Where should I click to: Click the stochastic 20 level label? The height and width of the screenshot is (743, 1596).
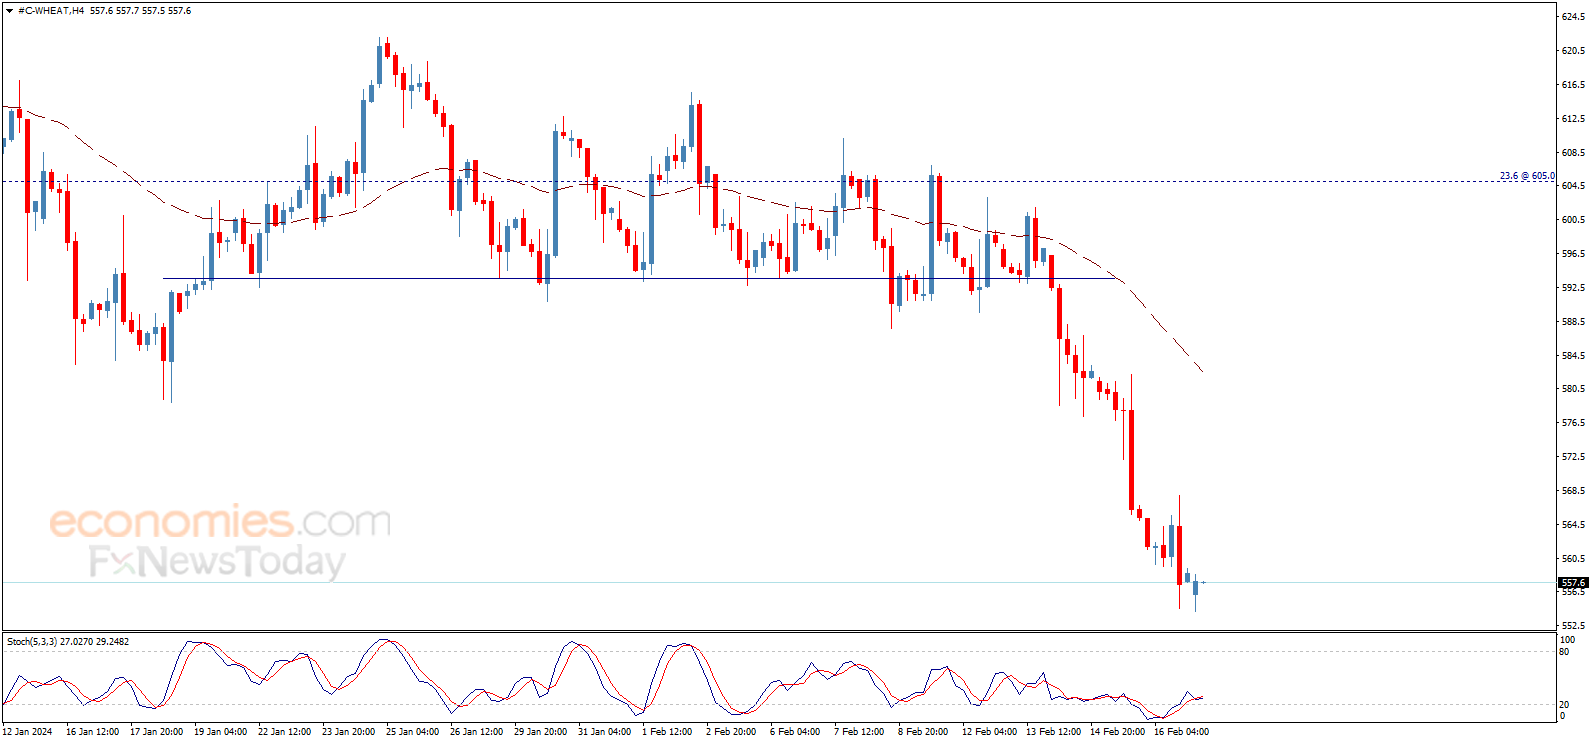coord(1565,704)
